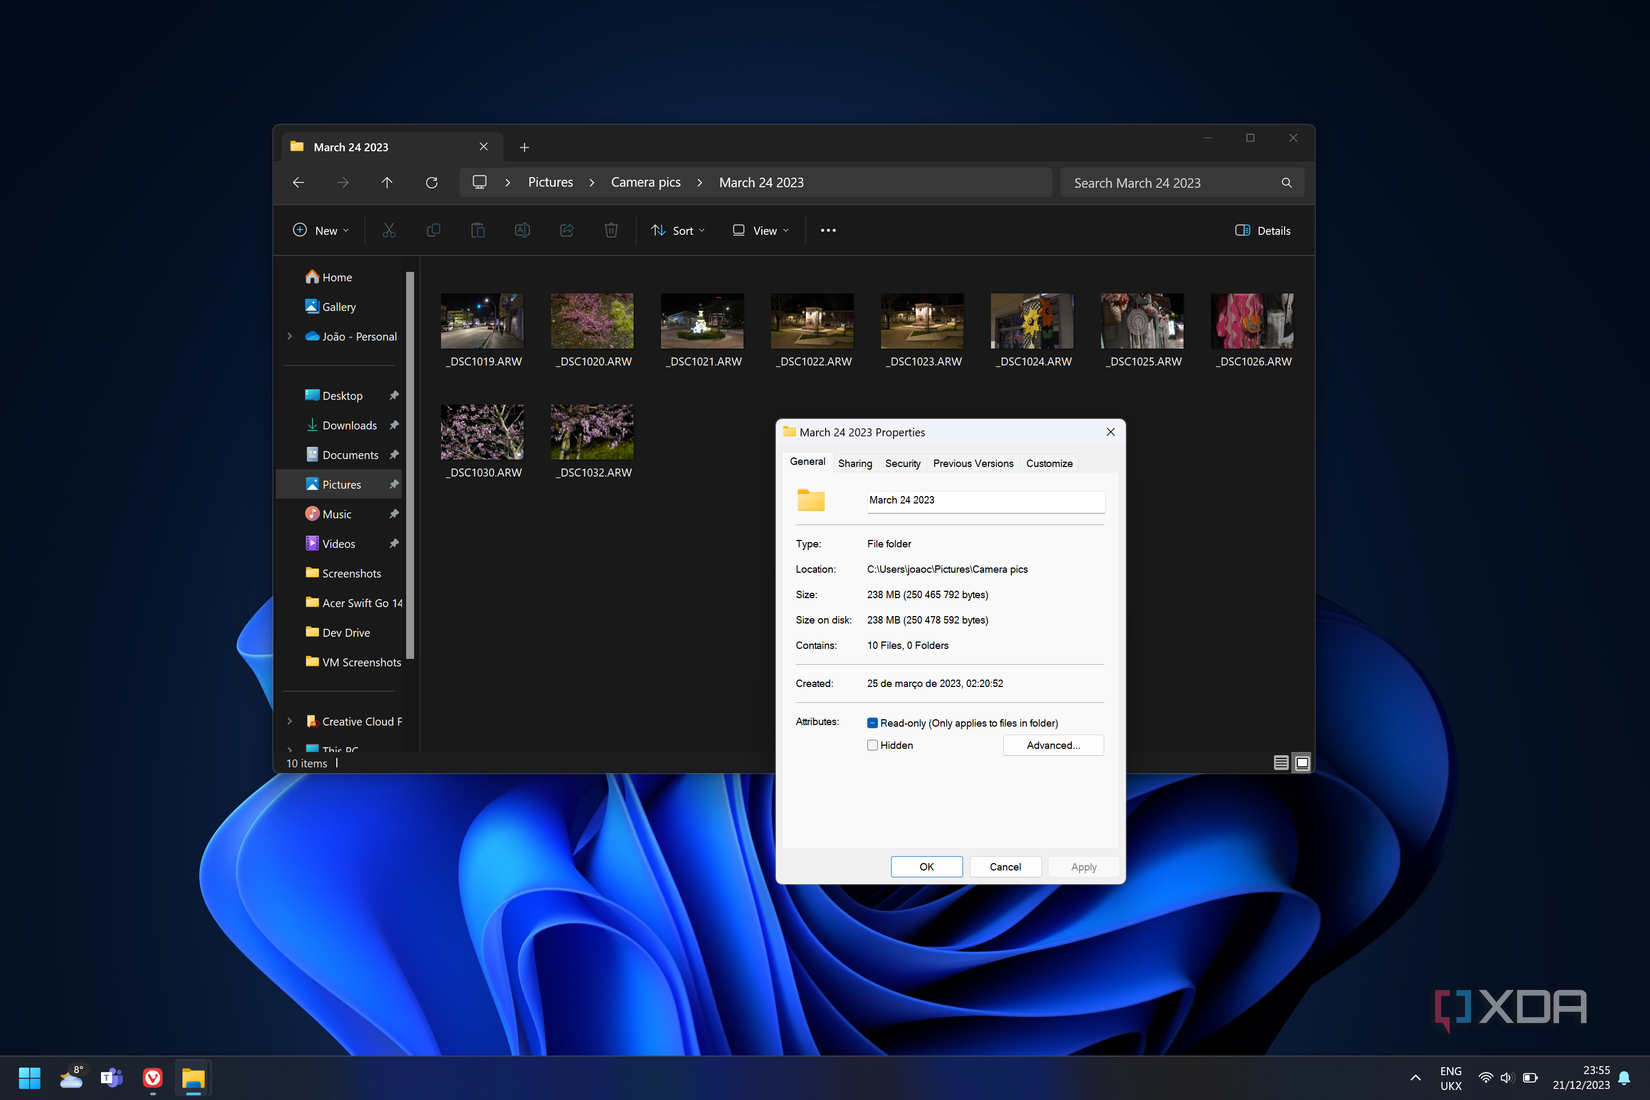Open Vivaldi from the taskbar
1650x1100 pixels.
(x=152, y=1078)
